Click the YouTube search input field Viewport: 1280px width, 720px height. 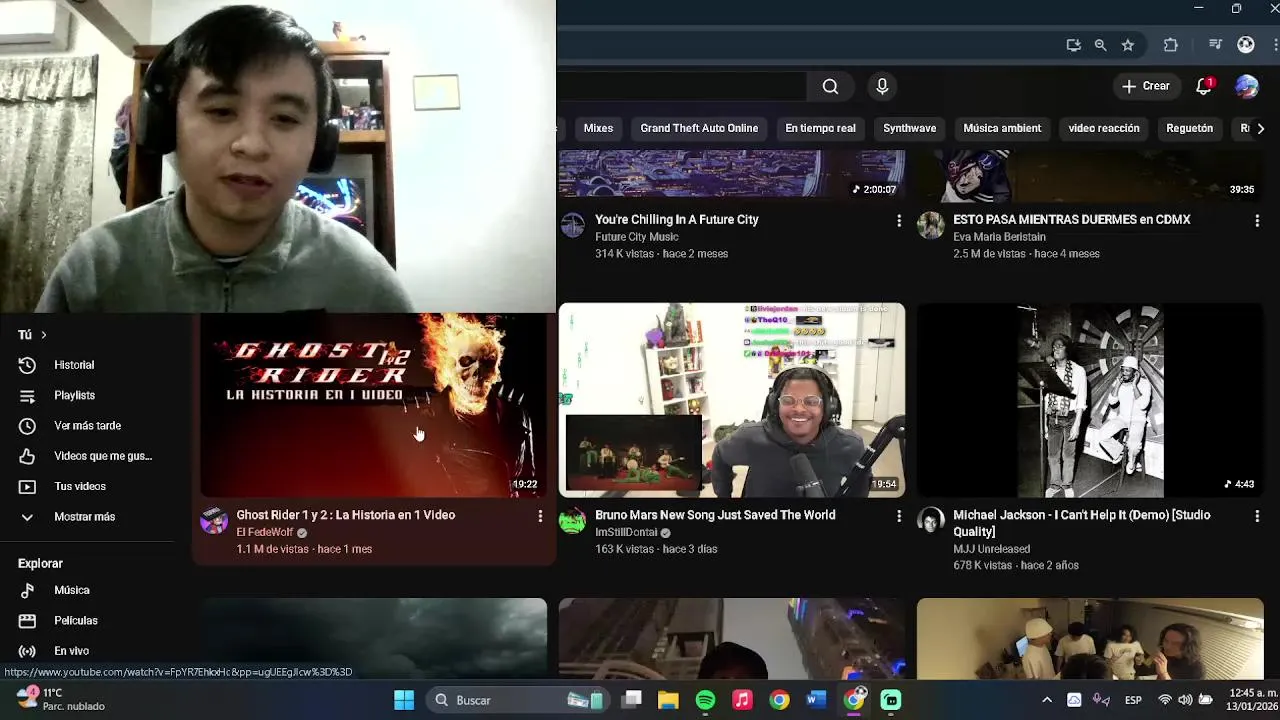click(681, 87)
